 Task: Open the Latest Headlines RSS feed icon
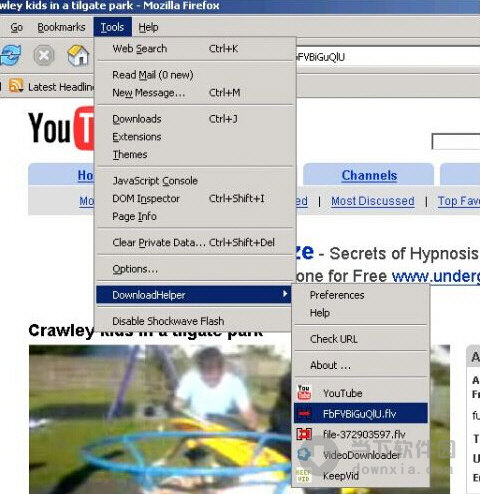(x=16, y=86)
